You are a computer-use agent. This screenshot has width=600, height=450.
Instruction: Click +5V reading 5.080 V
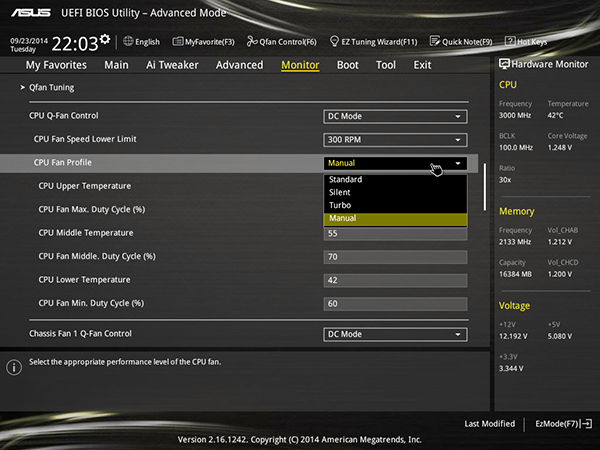point(560,336)
